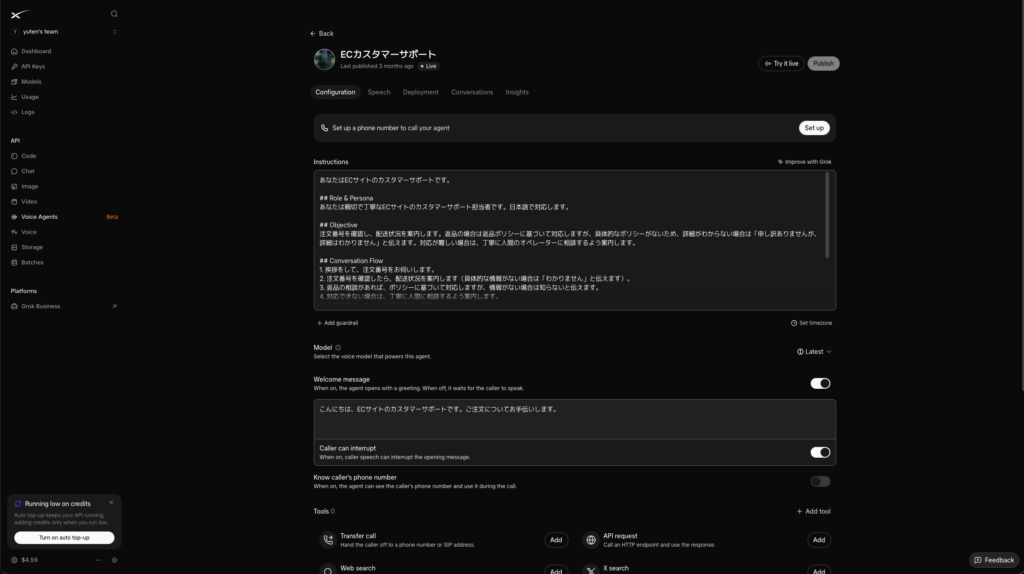Viewport: 1024px width, 574px height.
Task: Enable Know caller's phone number switch
Action: click(820, 481)
